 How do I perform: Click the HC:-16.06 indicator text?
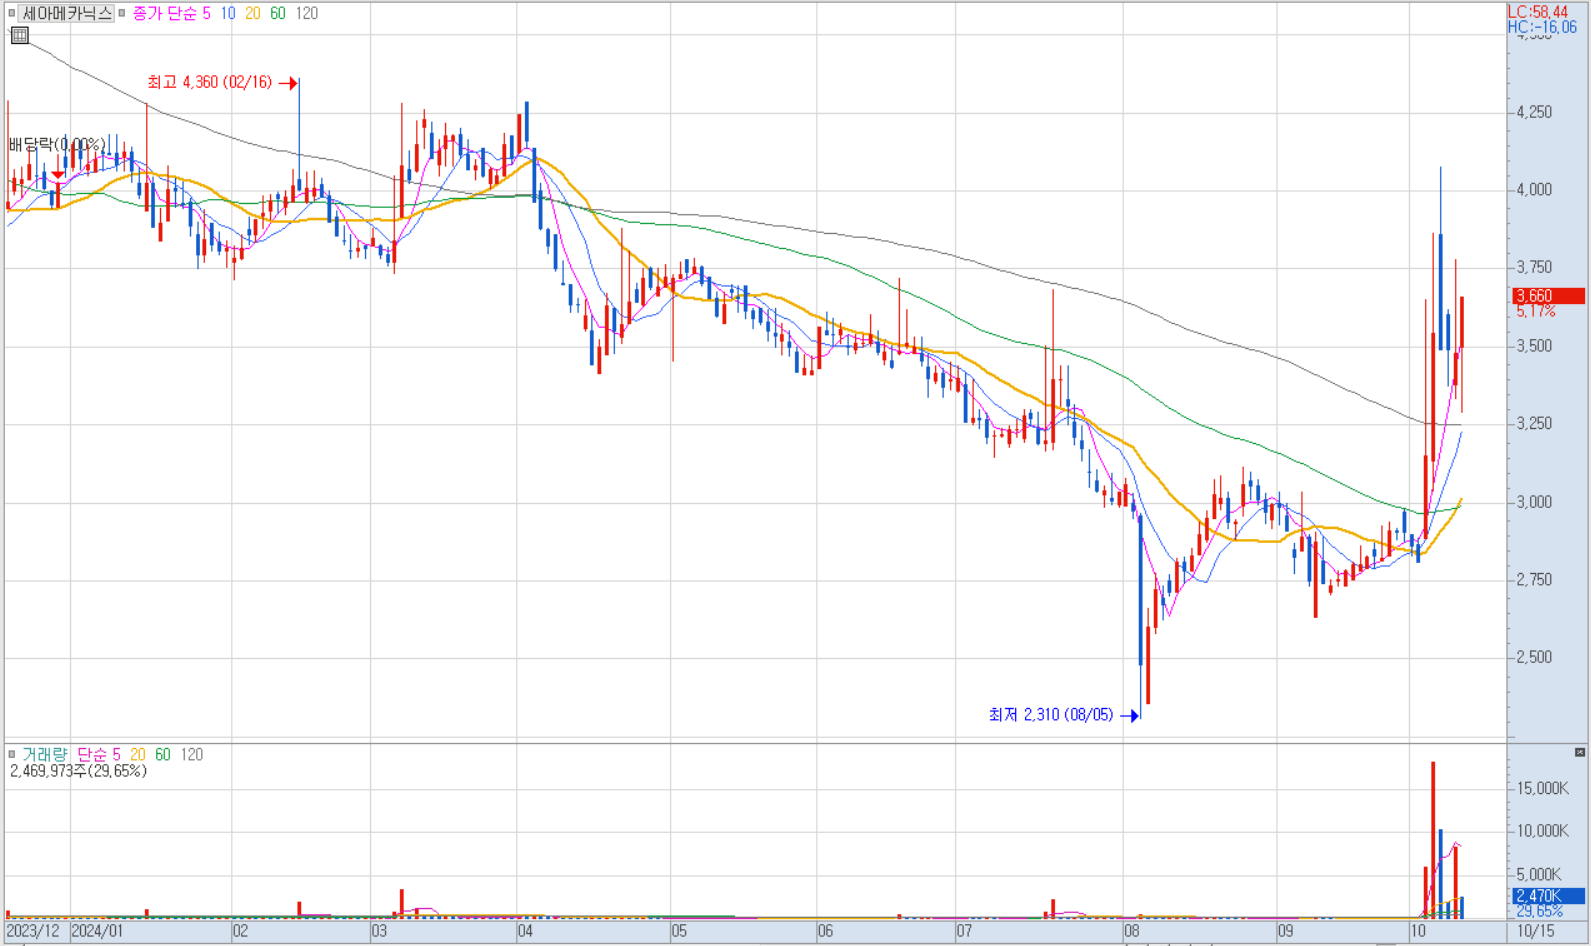click(x=1543, y=28)
